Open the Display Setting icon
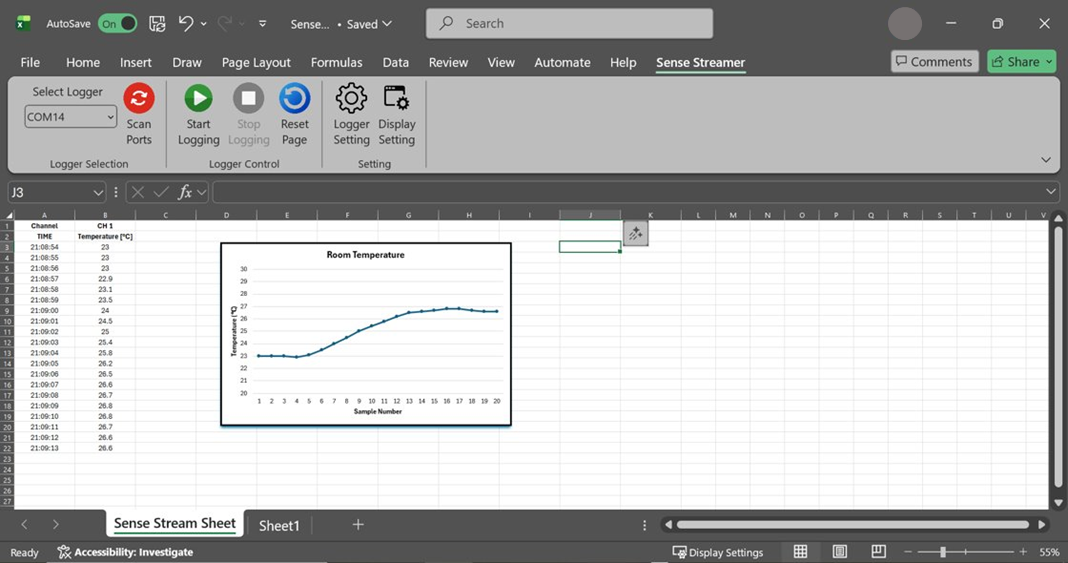 coord(396,98)
